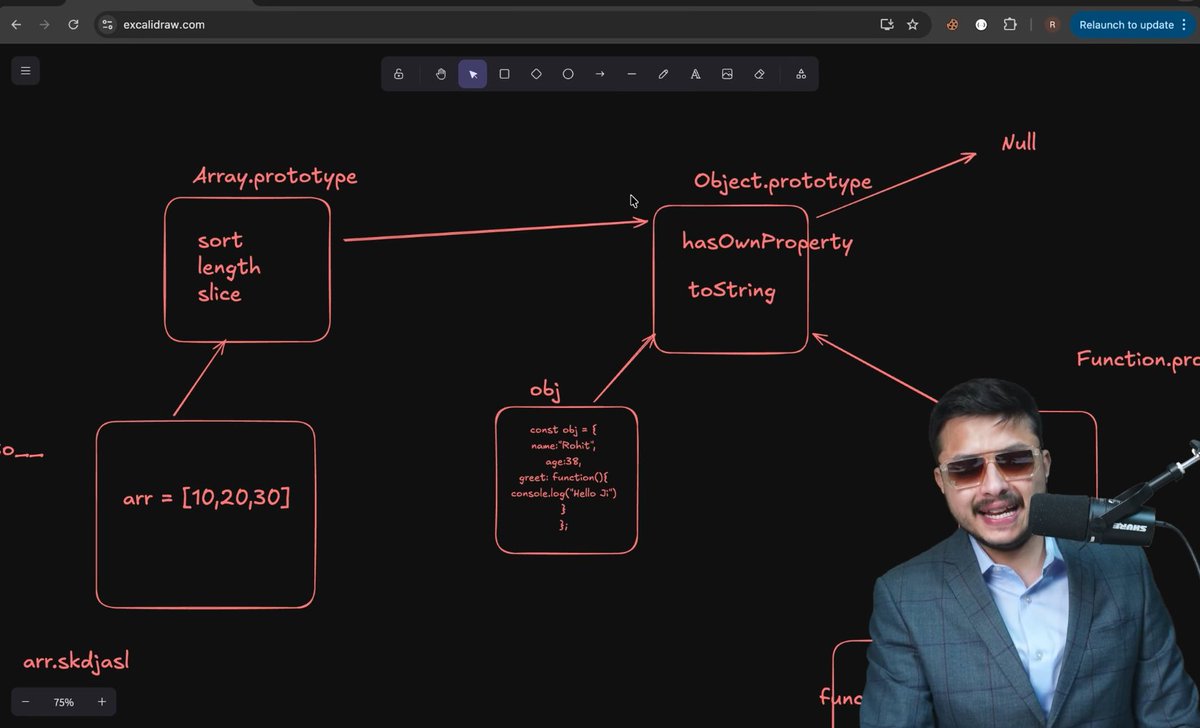Toggle the keep-tool-locked padlock

pos(399,73)
